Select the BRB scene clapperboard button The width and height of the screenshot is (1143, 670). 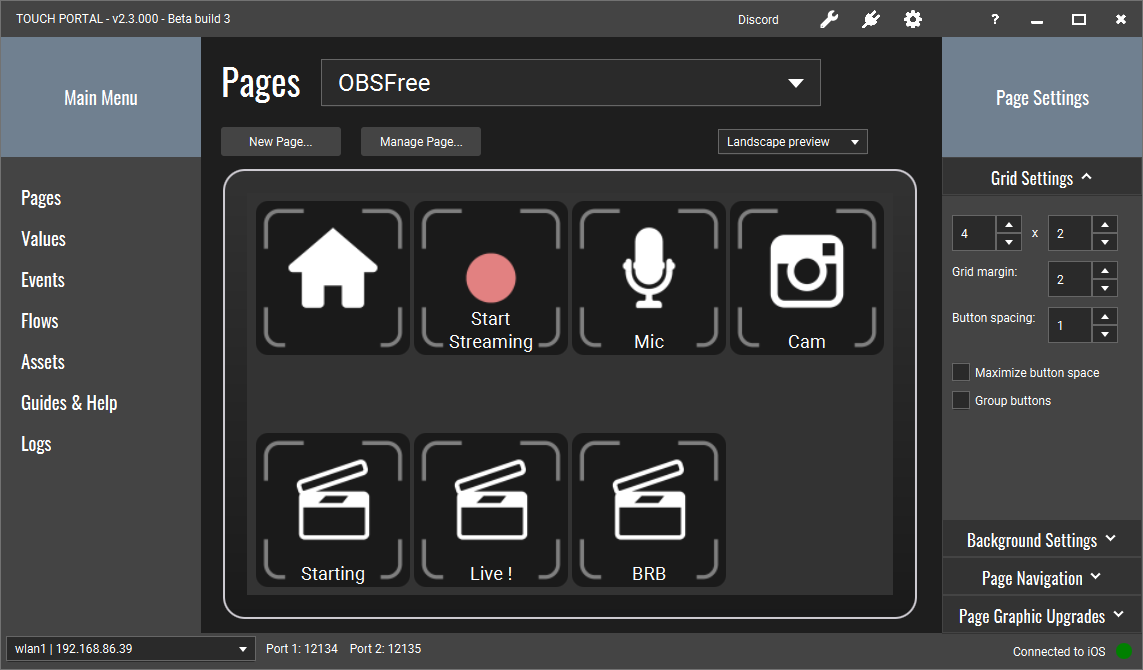(x=649, y=510)
